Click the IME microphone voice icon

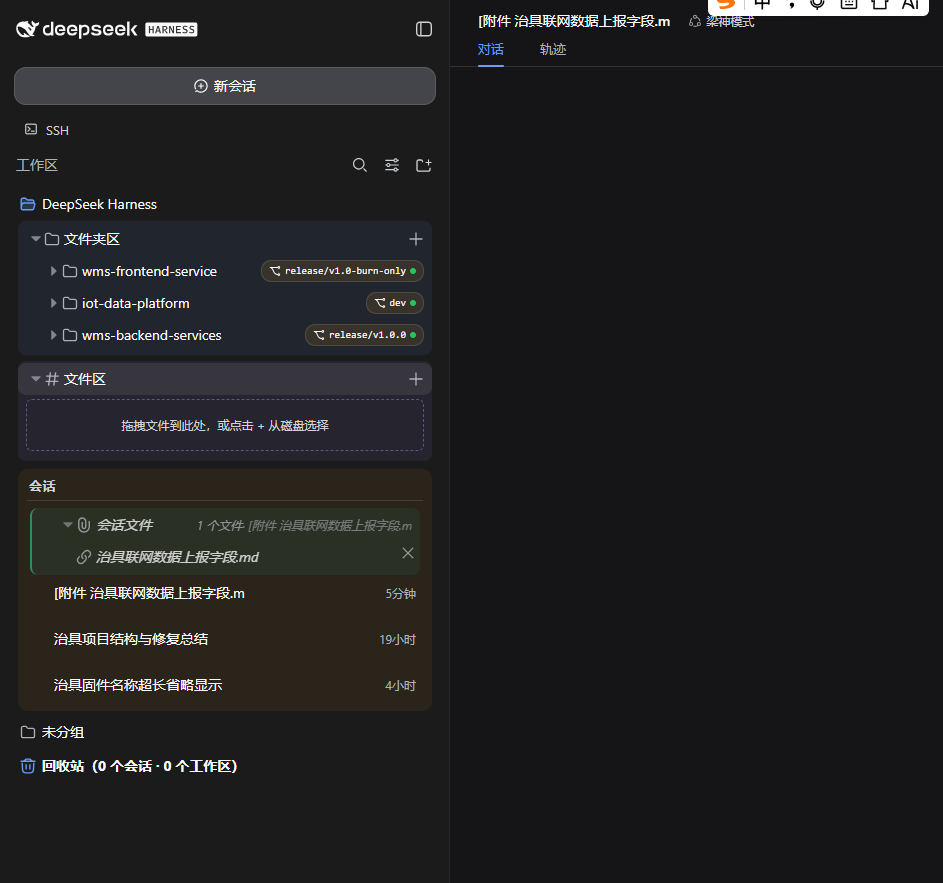click(817, 4)
